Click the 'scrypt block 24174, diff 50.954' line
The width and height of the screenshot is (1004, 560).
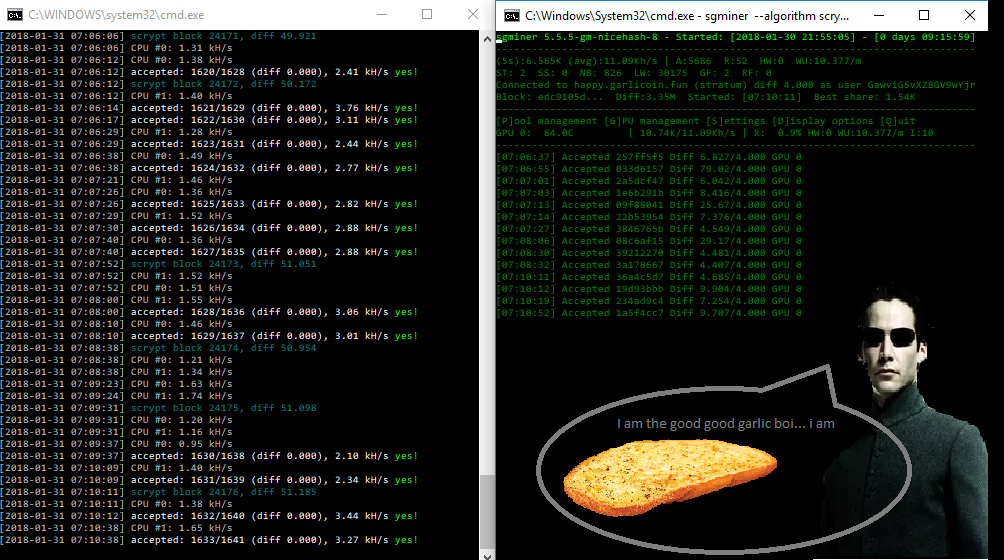click(158, 348)
